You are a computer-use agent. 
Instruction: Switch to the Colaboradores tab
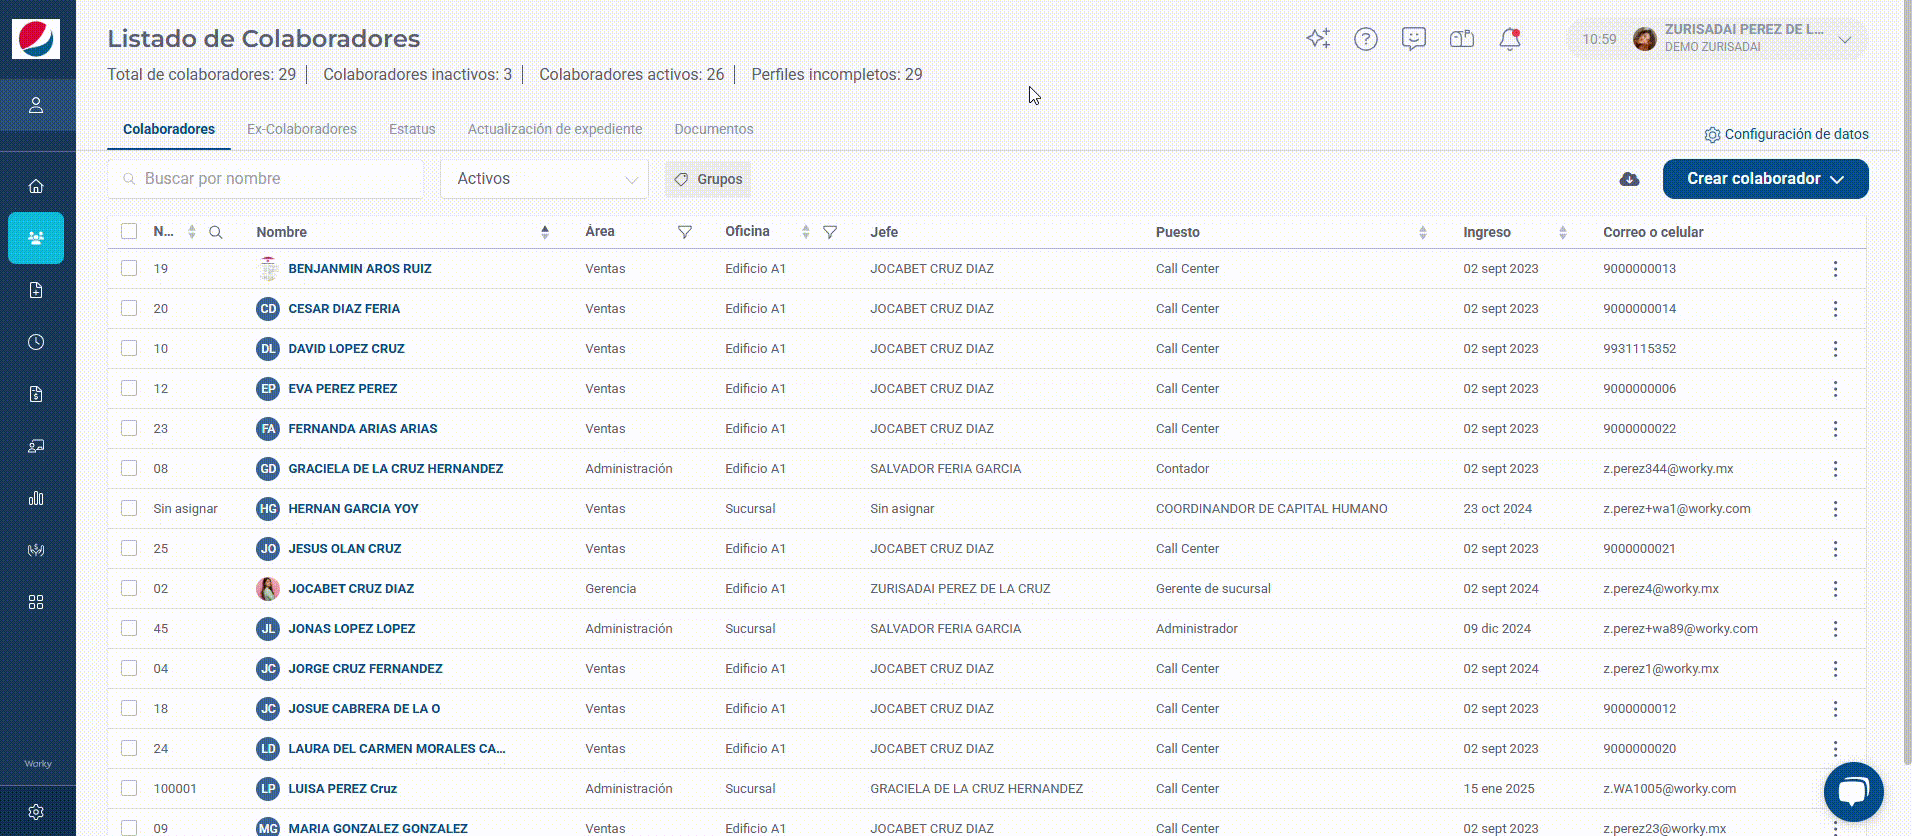169,129
